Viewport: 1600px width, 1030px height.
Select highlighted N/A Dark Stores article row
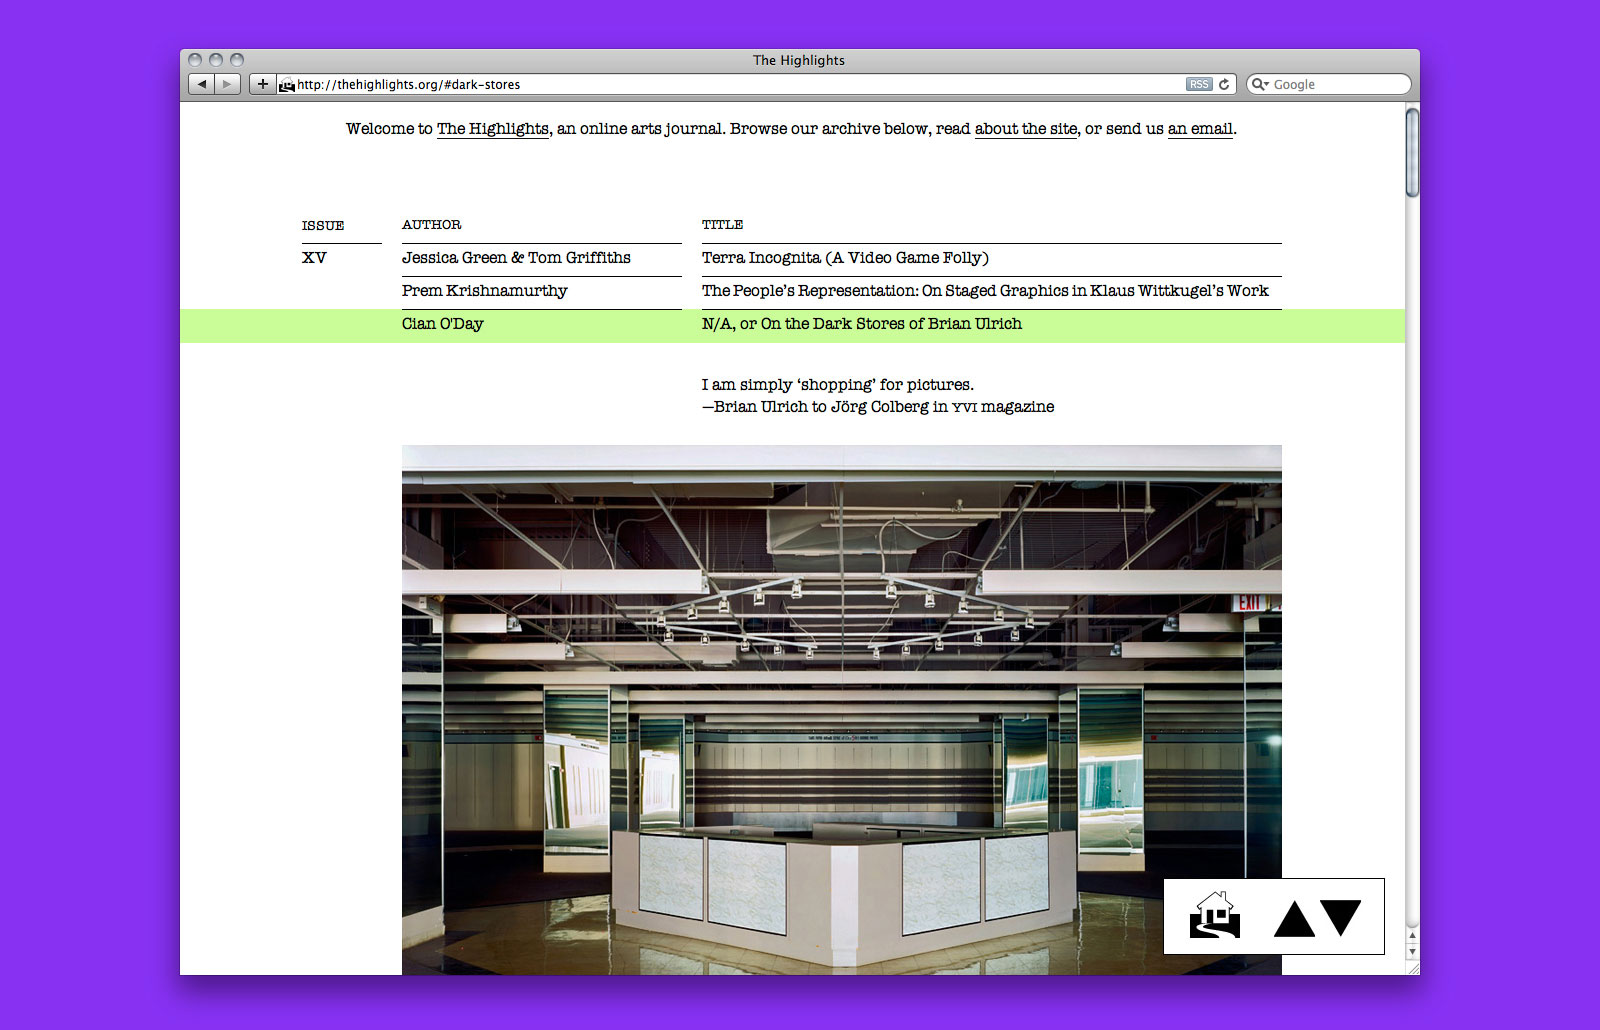coord(861,324)
